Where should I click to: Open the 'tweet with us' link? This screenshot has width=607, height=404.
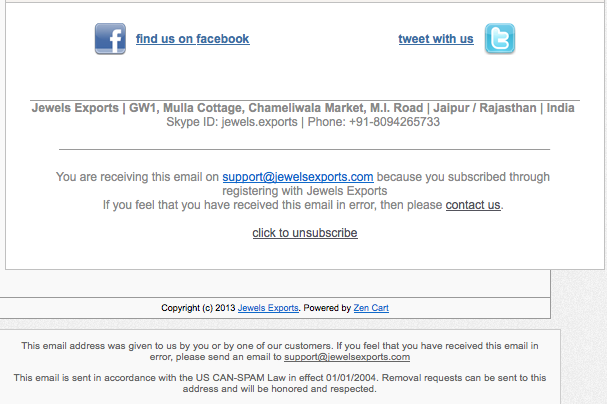[x=436, y=39]
